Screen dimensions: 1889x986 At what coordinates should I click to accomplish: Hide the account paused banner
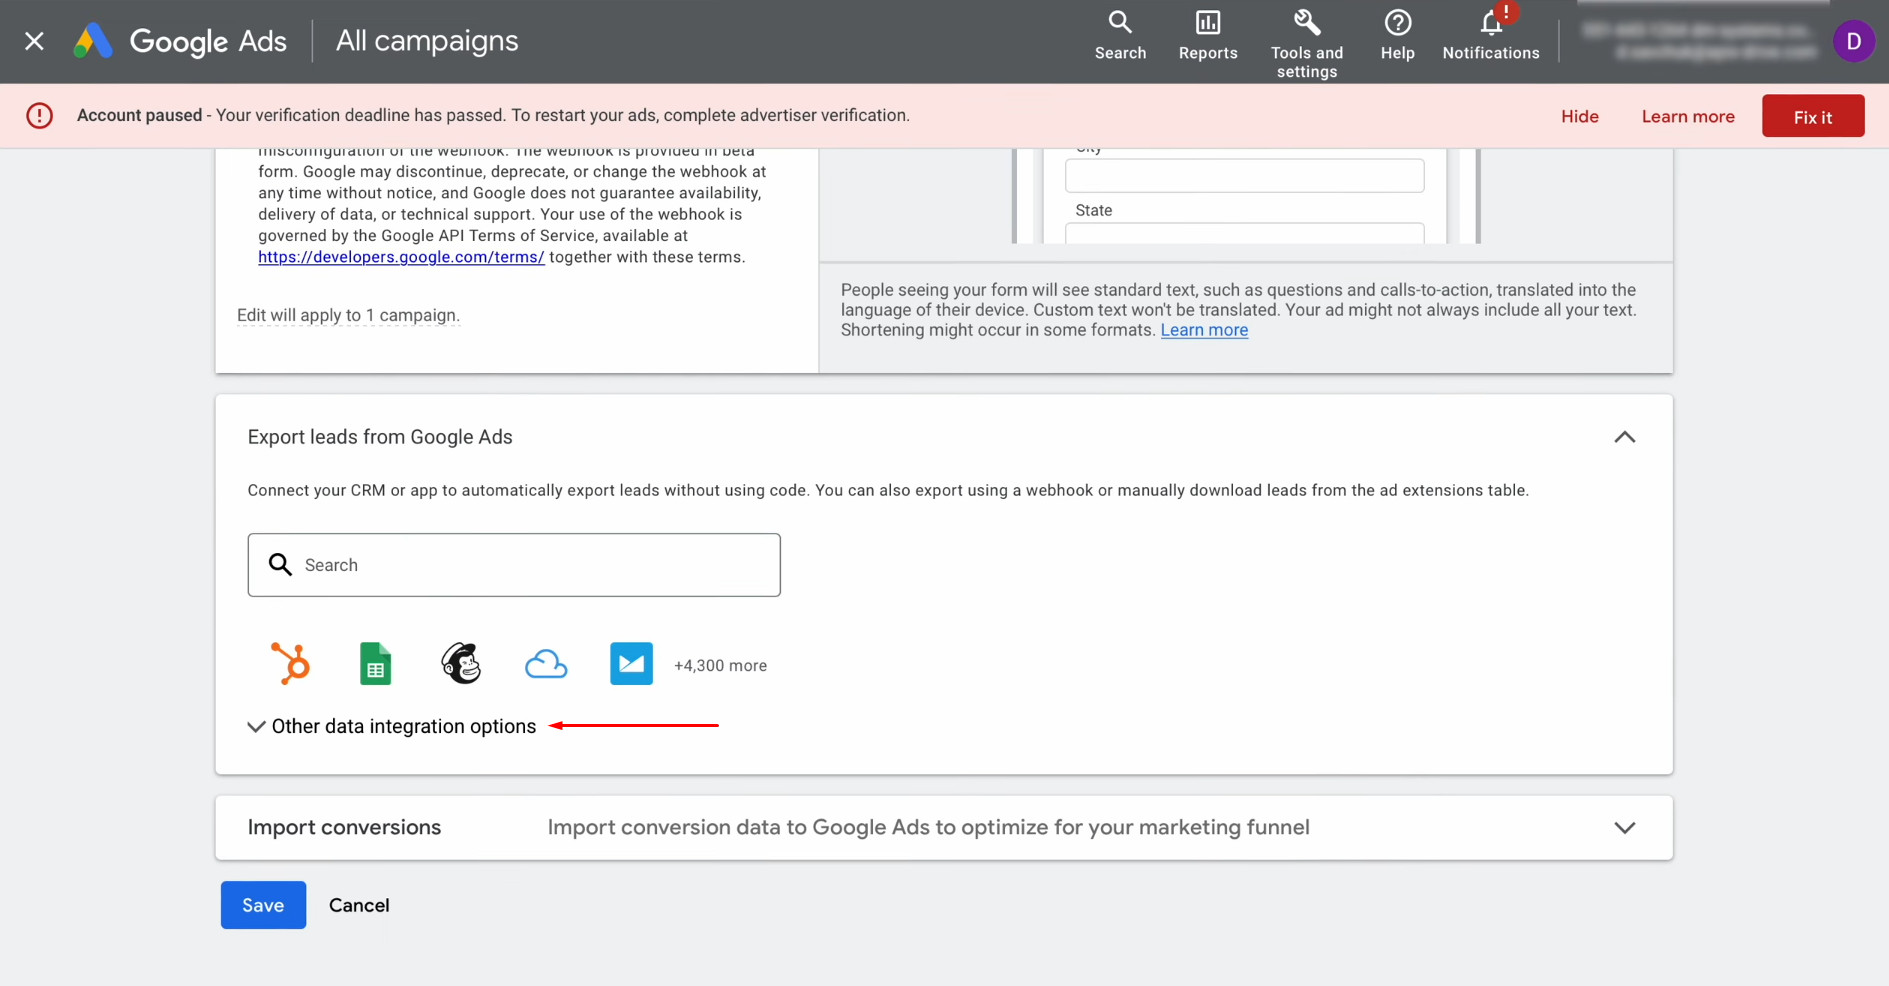click(1580, 117)
